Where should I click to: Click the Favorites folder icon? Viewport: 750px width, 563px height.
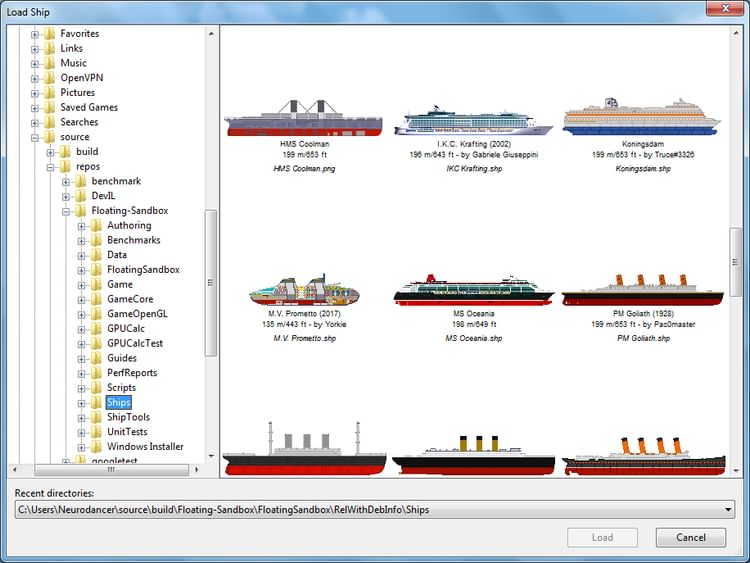[x=50, y=33]
